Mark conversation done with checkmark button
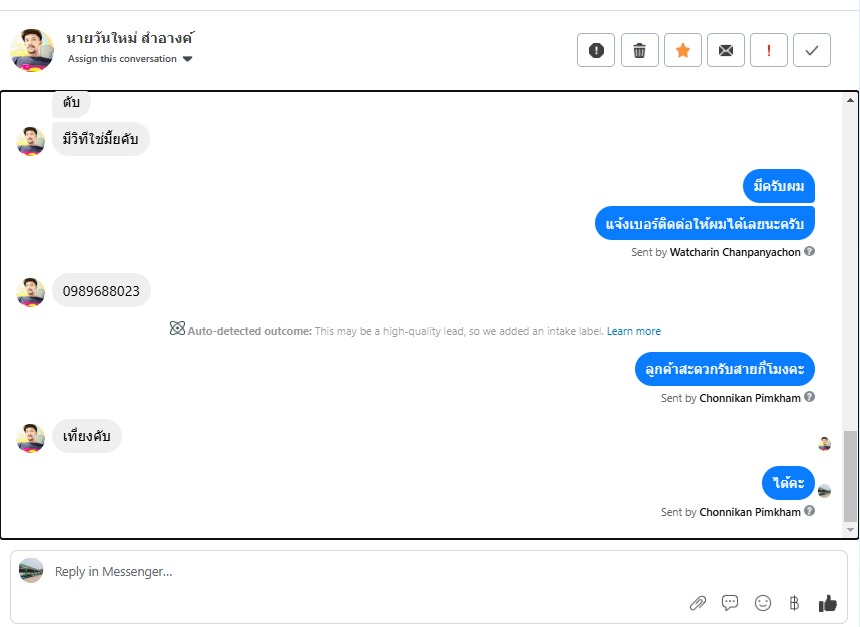The image size is (860, 627). click(812, 50)
